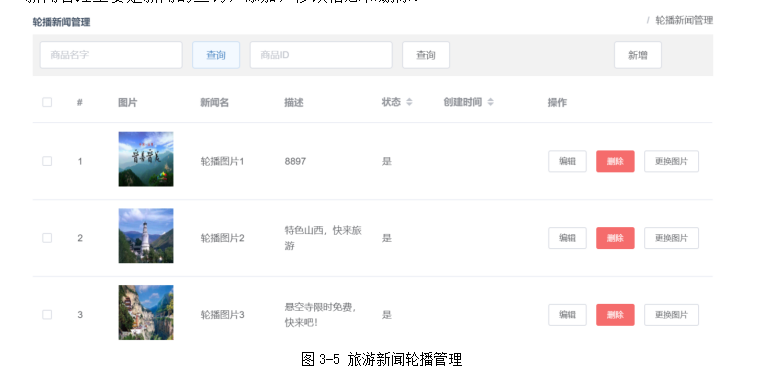Click 更换图片 for 轮播图片1
Image resolution: width=768 pixels, height=367 pixels.
click(671, 161)
